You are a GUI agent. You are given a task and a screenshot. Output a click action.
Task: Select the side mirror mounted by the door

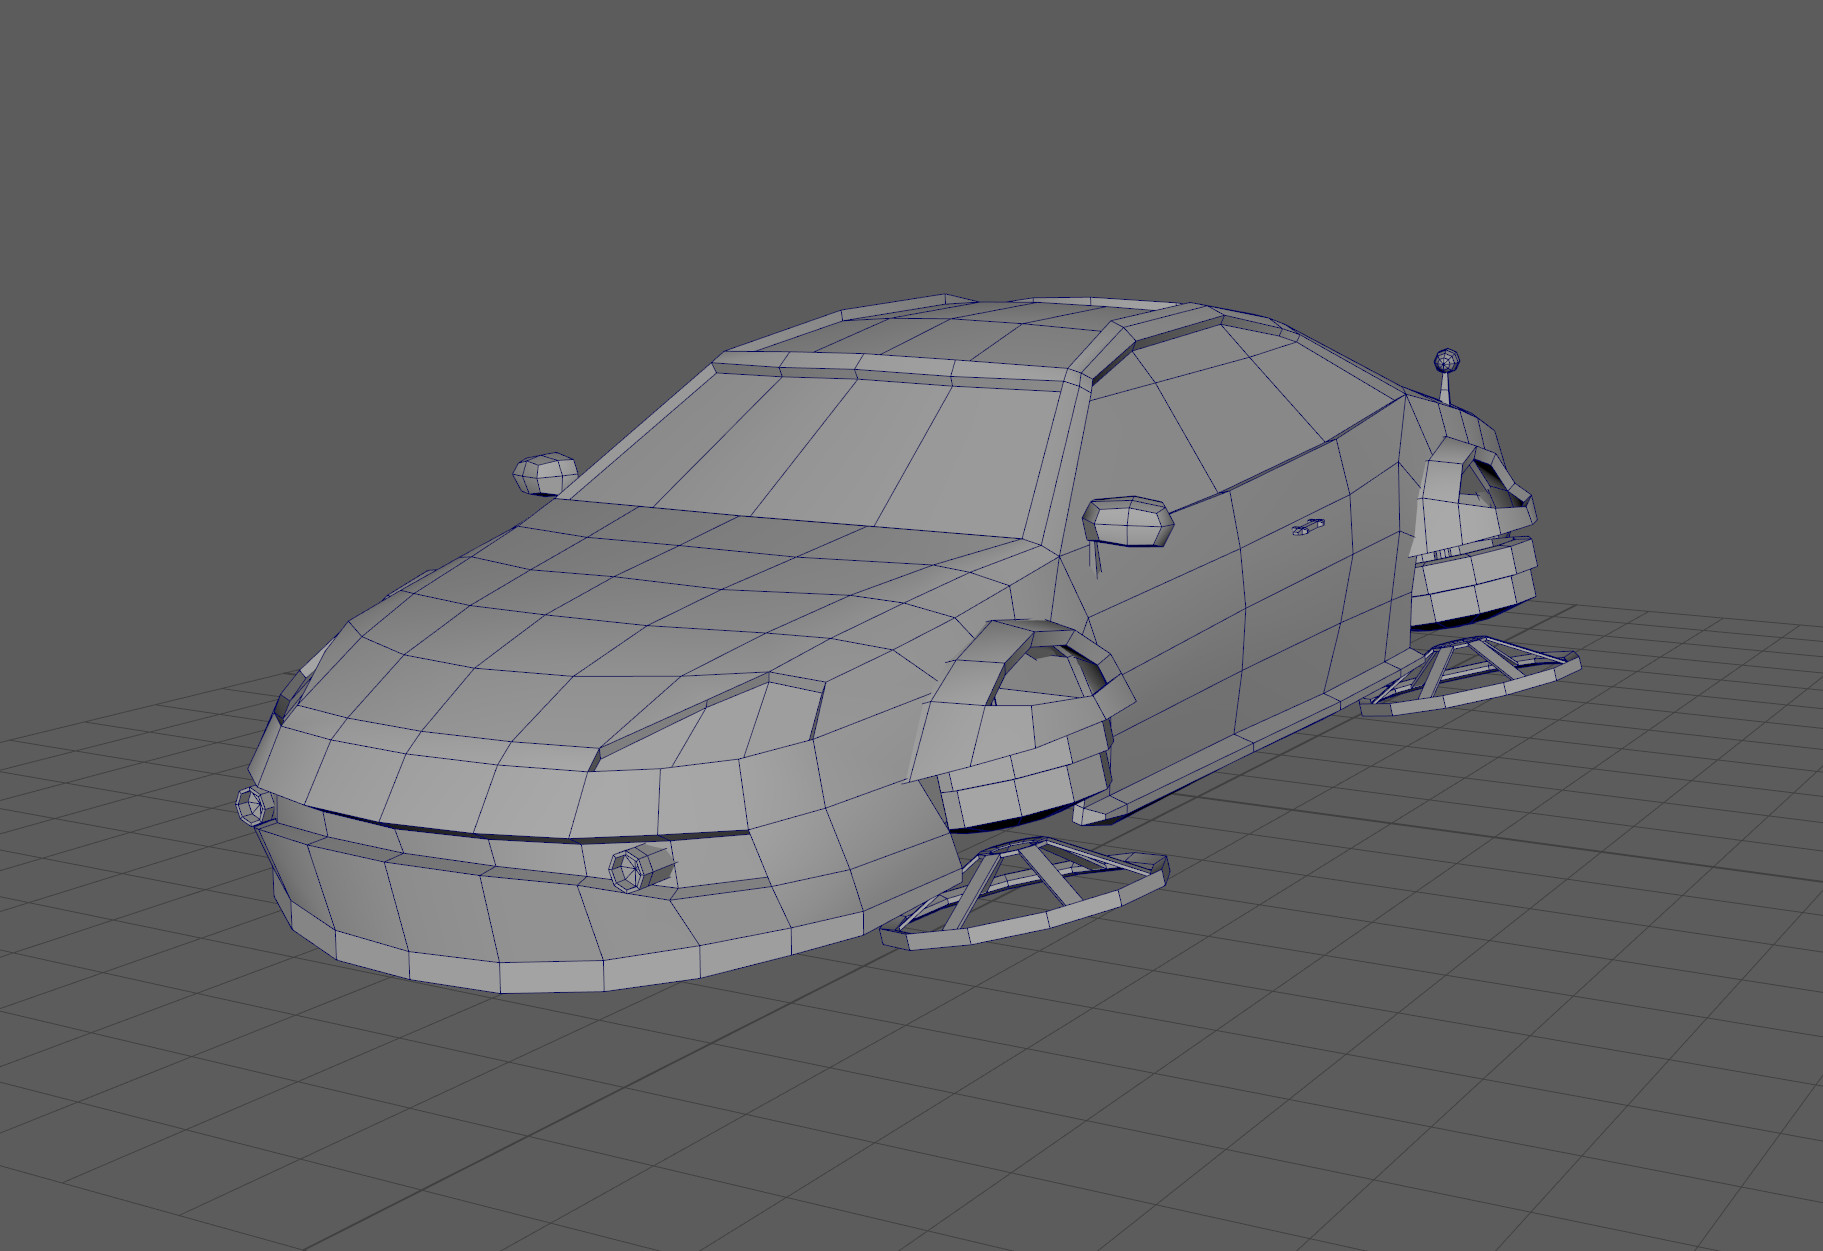coord(1128,521)
